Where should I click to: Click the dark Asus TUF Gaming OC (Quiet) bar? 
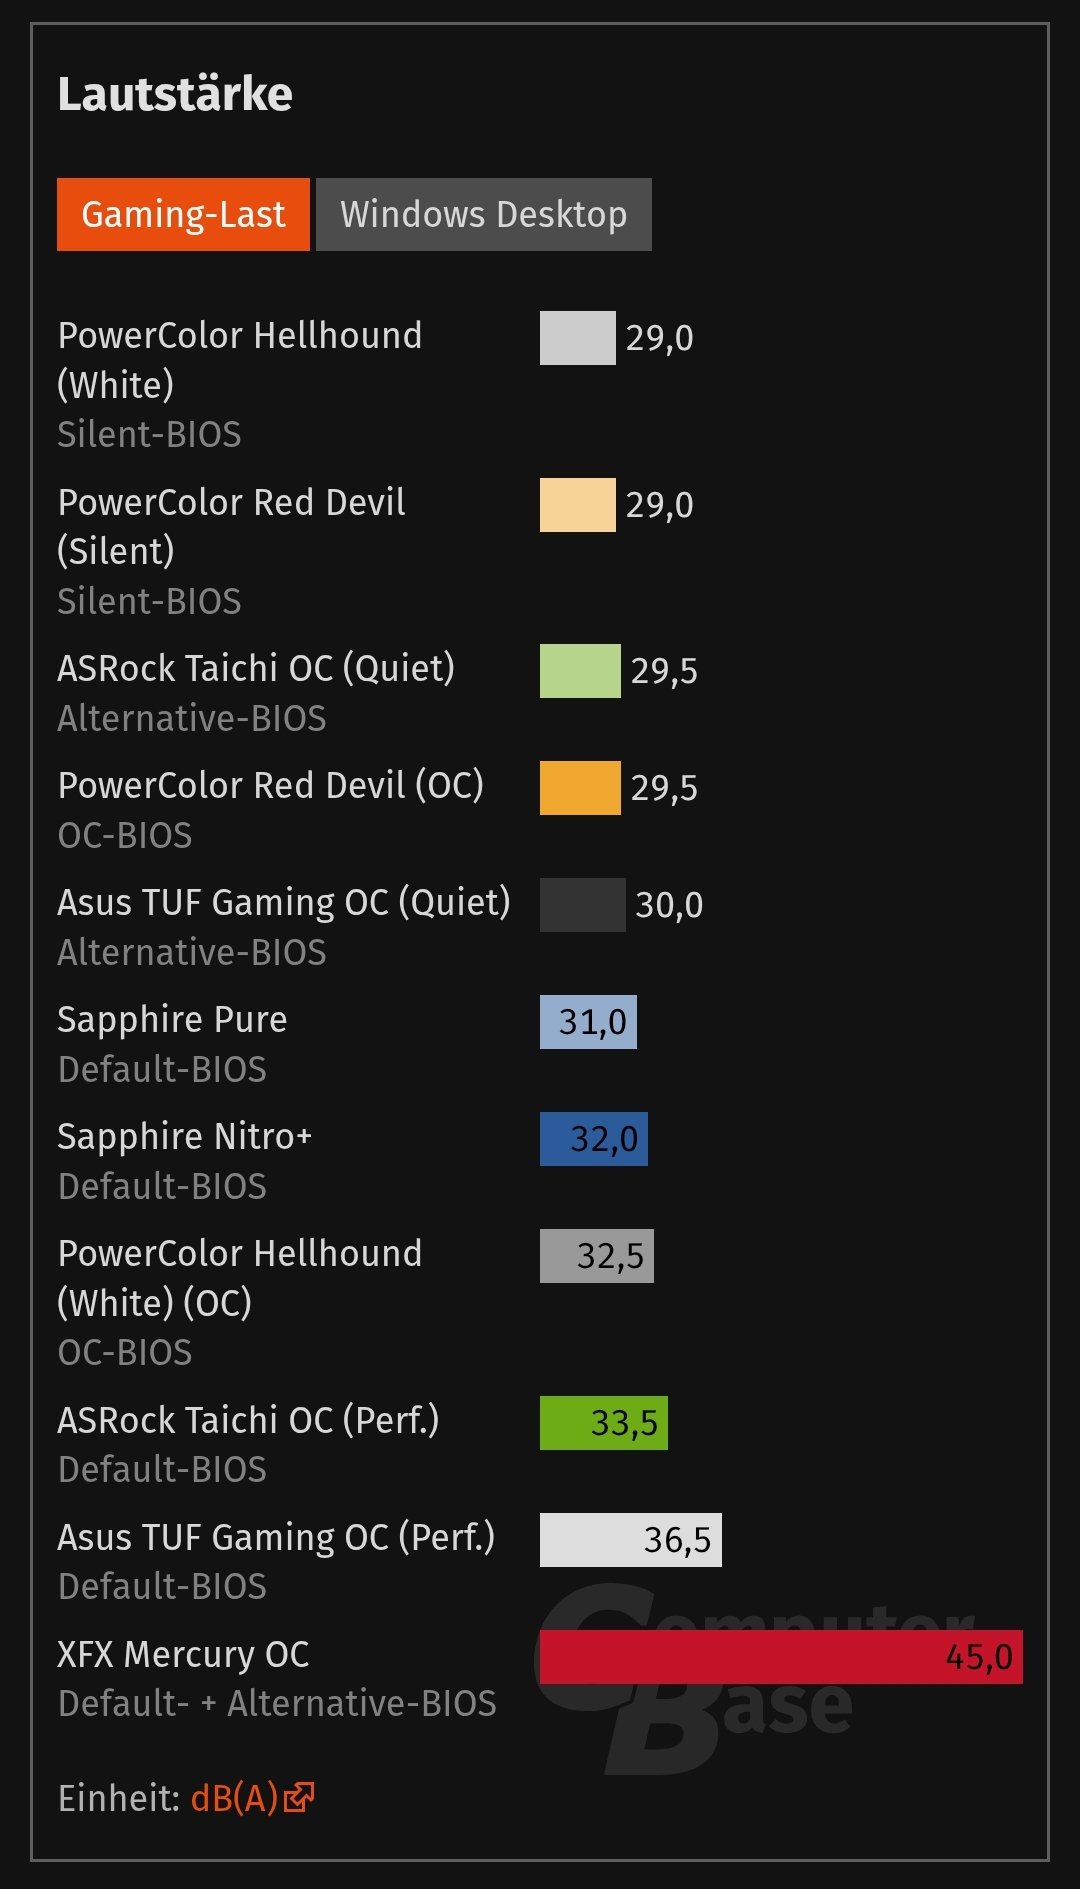[x=583, y=905]
